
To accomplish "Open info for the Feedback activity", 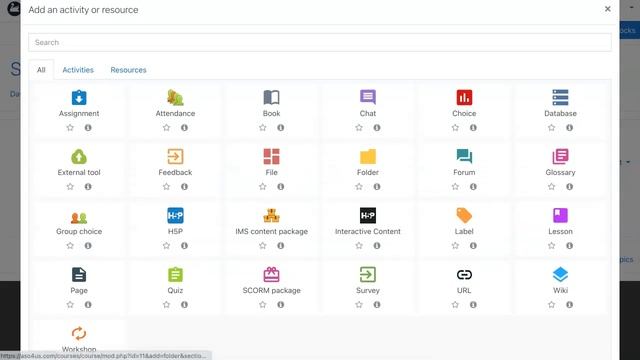I will pos(184,187).
